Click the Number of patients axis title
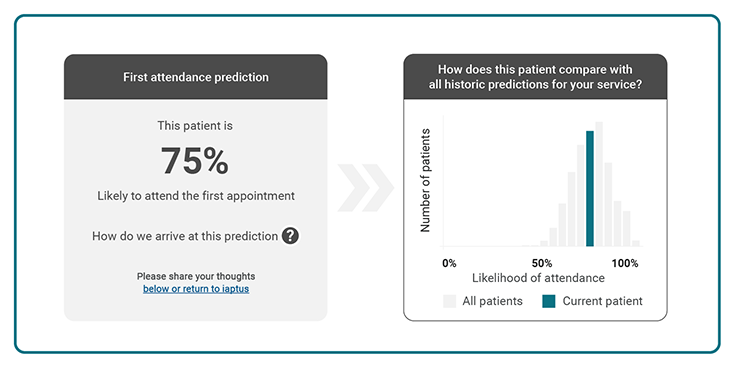735x368 pixels. coord(425,180)
